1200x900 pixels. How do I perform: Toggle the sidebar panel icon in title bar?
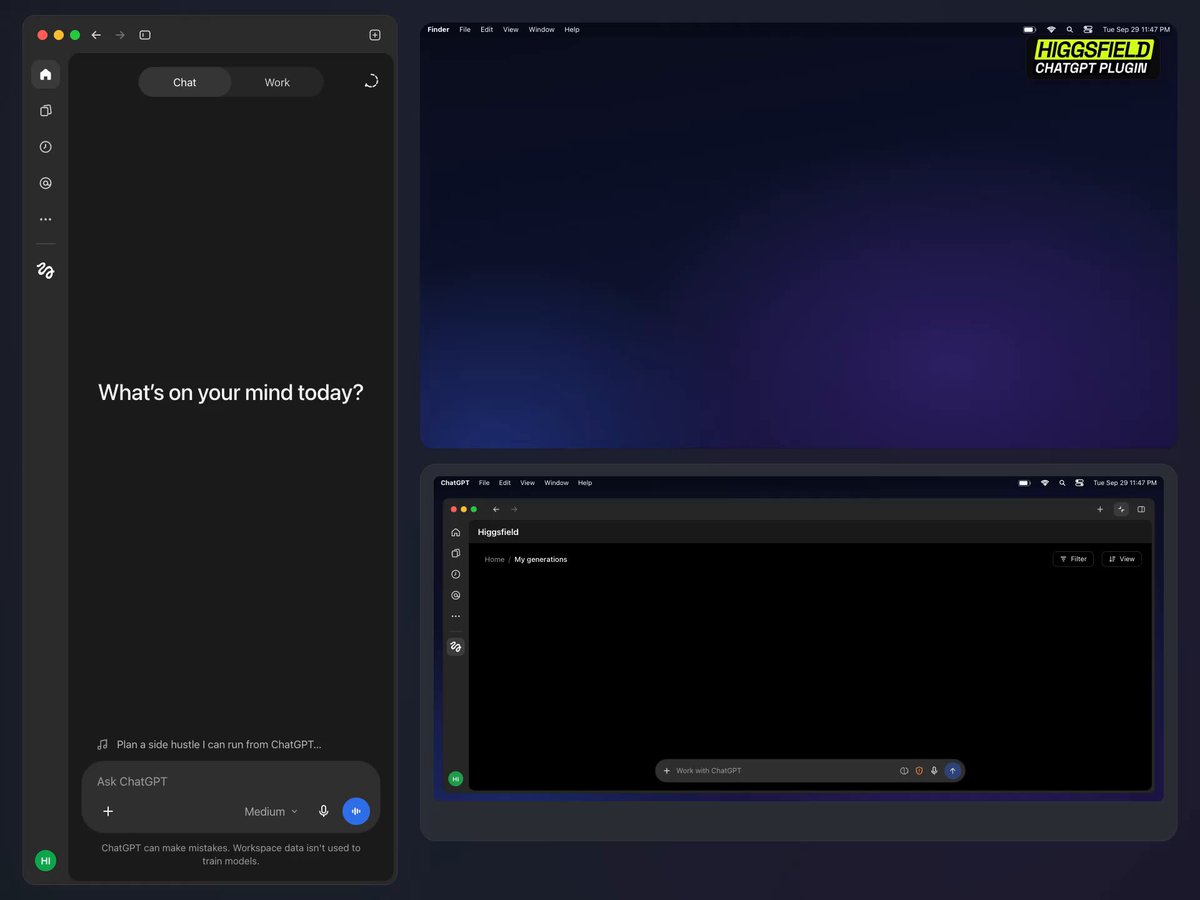(x=145, y=35)
